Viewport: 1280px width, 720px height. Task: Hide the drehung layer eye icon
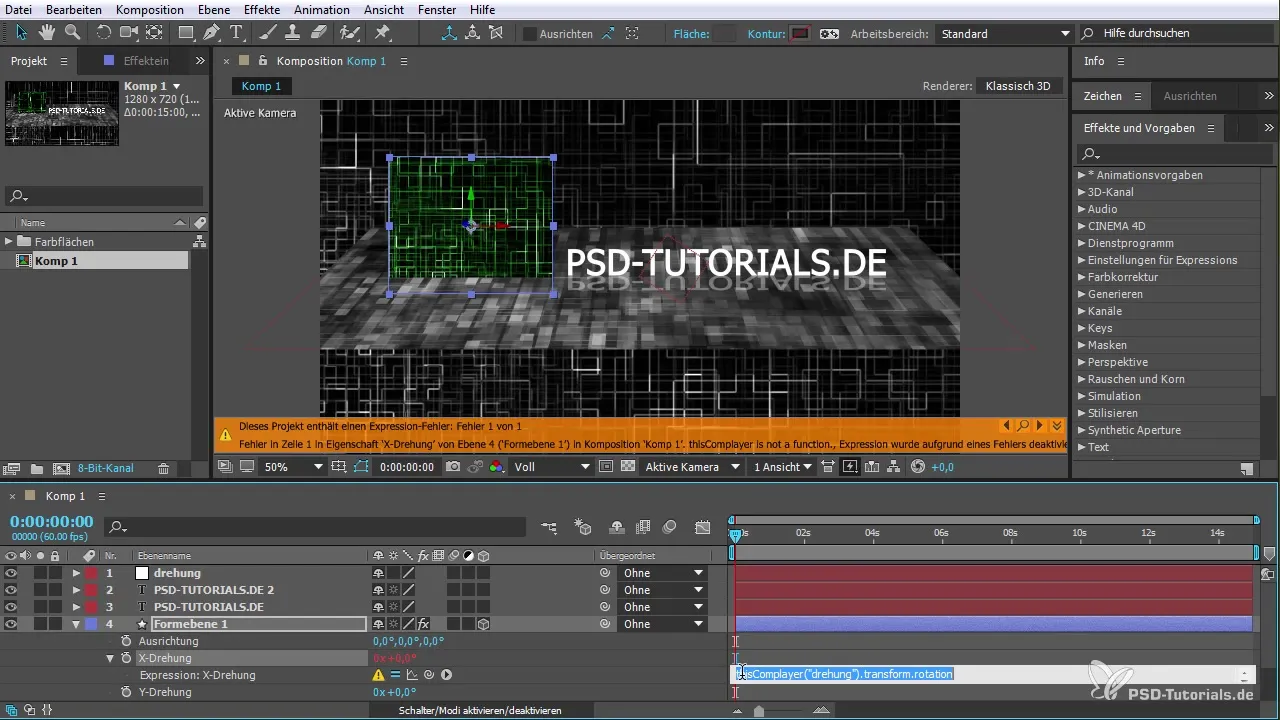[x=11, y=573]
